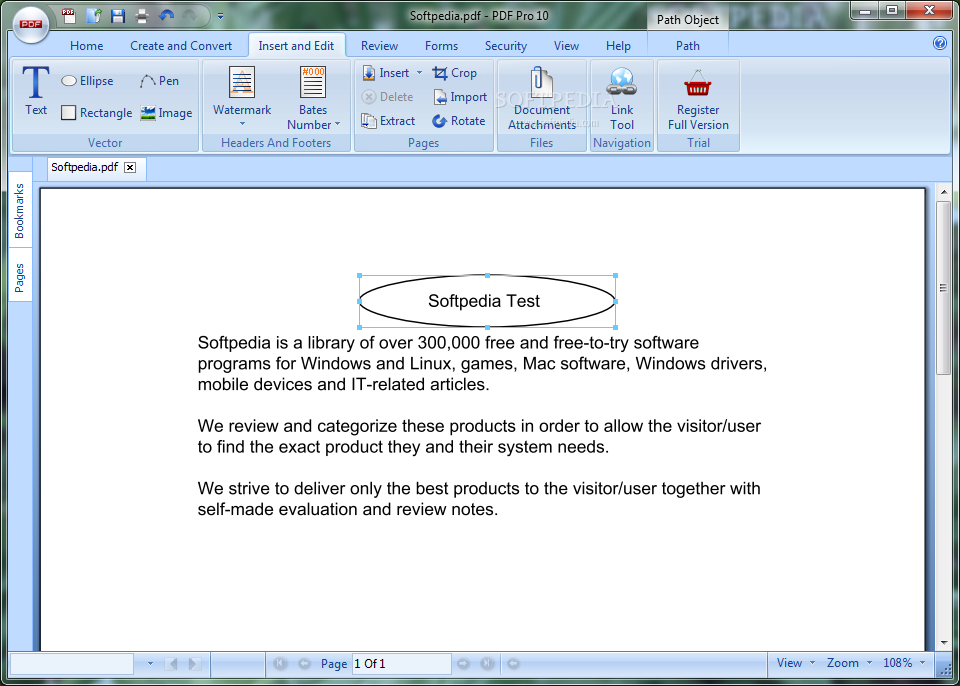This screenshot has height=686, width=960.
Task: Go to the next page
Action: click(x=463, y=663)
